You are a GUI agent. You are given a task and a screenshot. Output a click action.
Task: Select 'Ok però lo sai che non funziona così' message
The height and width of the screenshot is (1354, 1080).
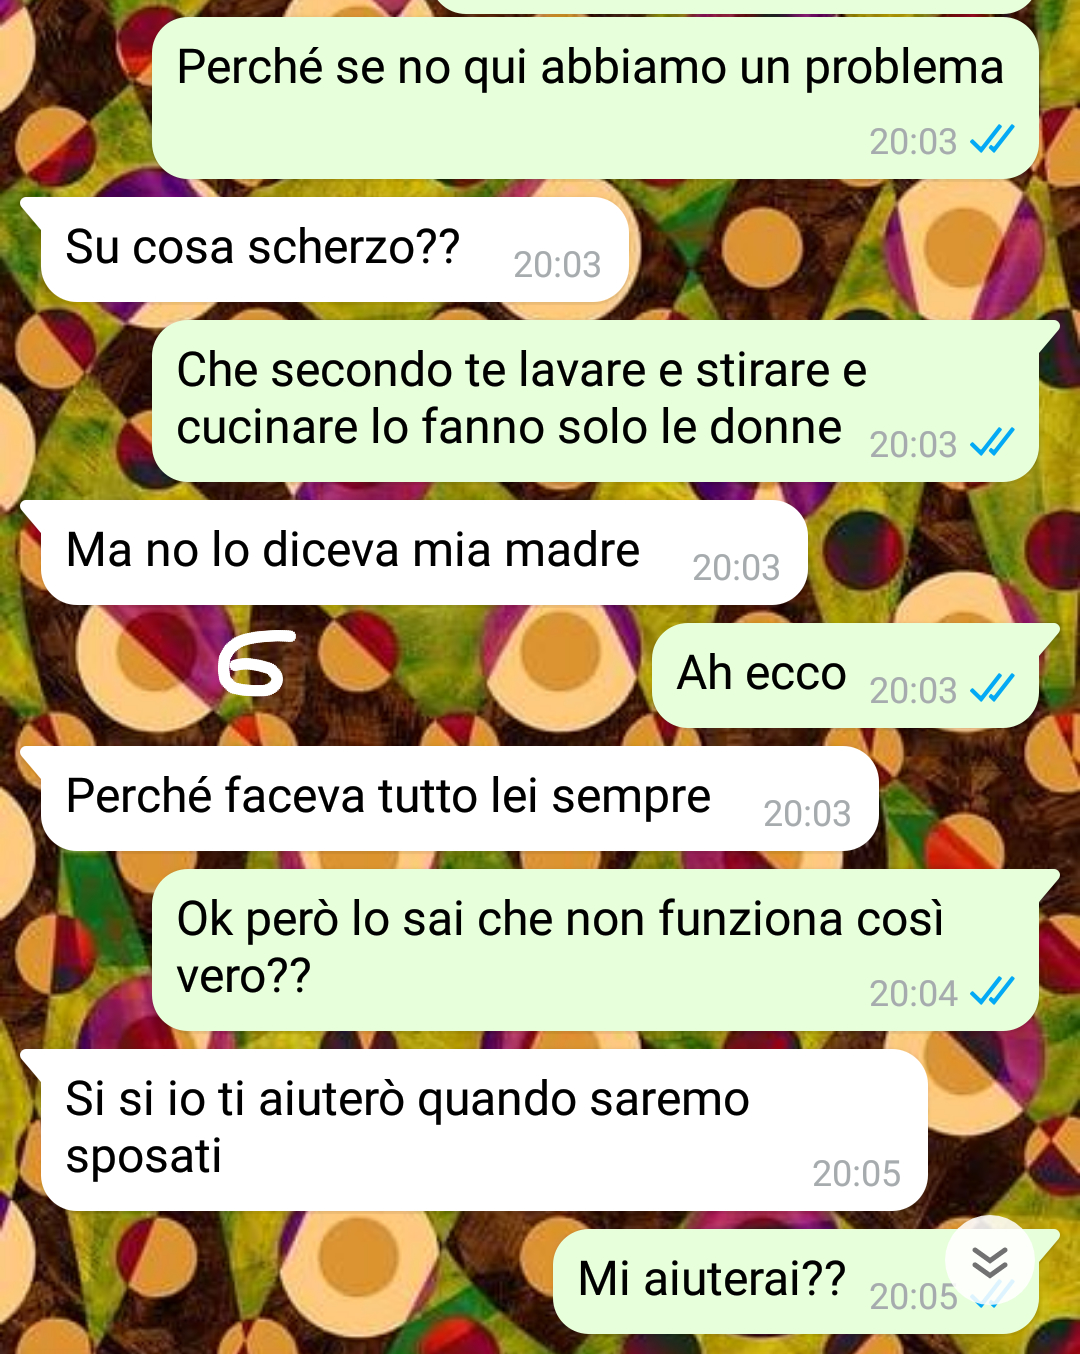pyautogui.click(x=596, y=950)
